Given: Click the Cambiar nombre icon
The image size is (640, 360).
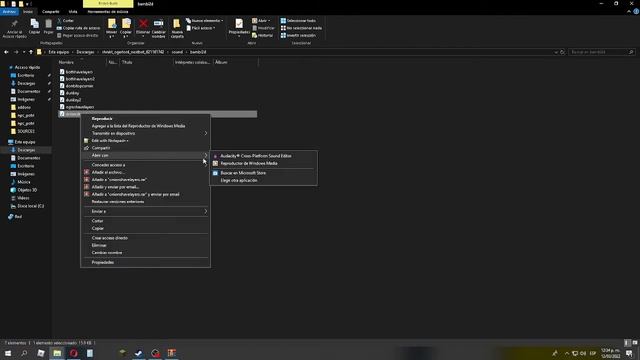Looking at the screenshot, I should click(158, 23).
